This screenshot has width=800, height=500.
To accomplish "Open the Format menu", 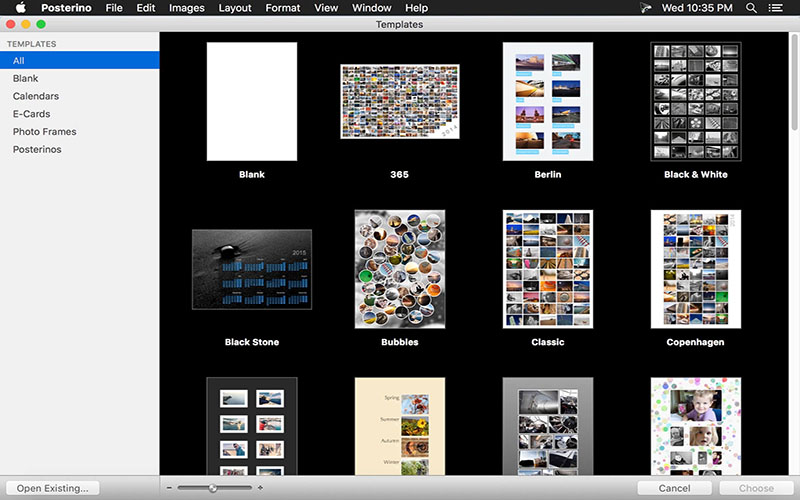I will (x=283, y=8).
